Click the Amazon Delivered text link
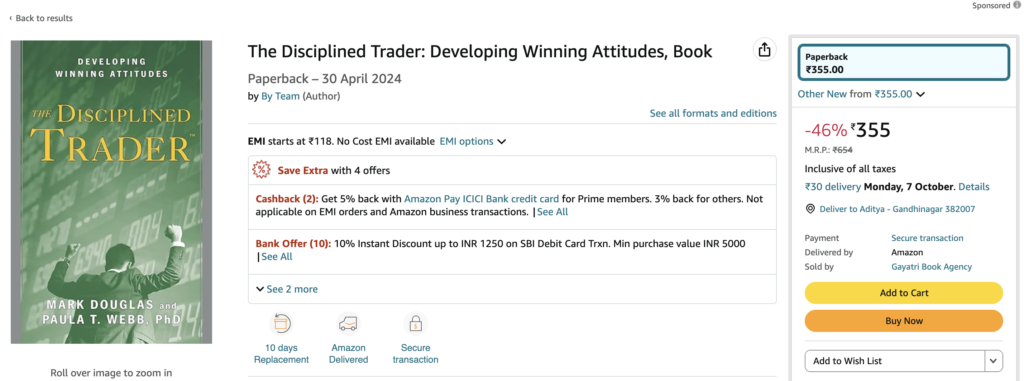Image resolution: width=1024 pixels, height=381 pixels. 348,354
